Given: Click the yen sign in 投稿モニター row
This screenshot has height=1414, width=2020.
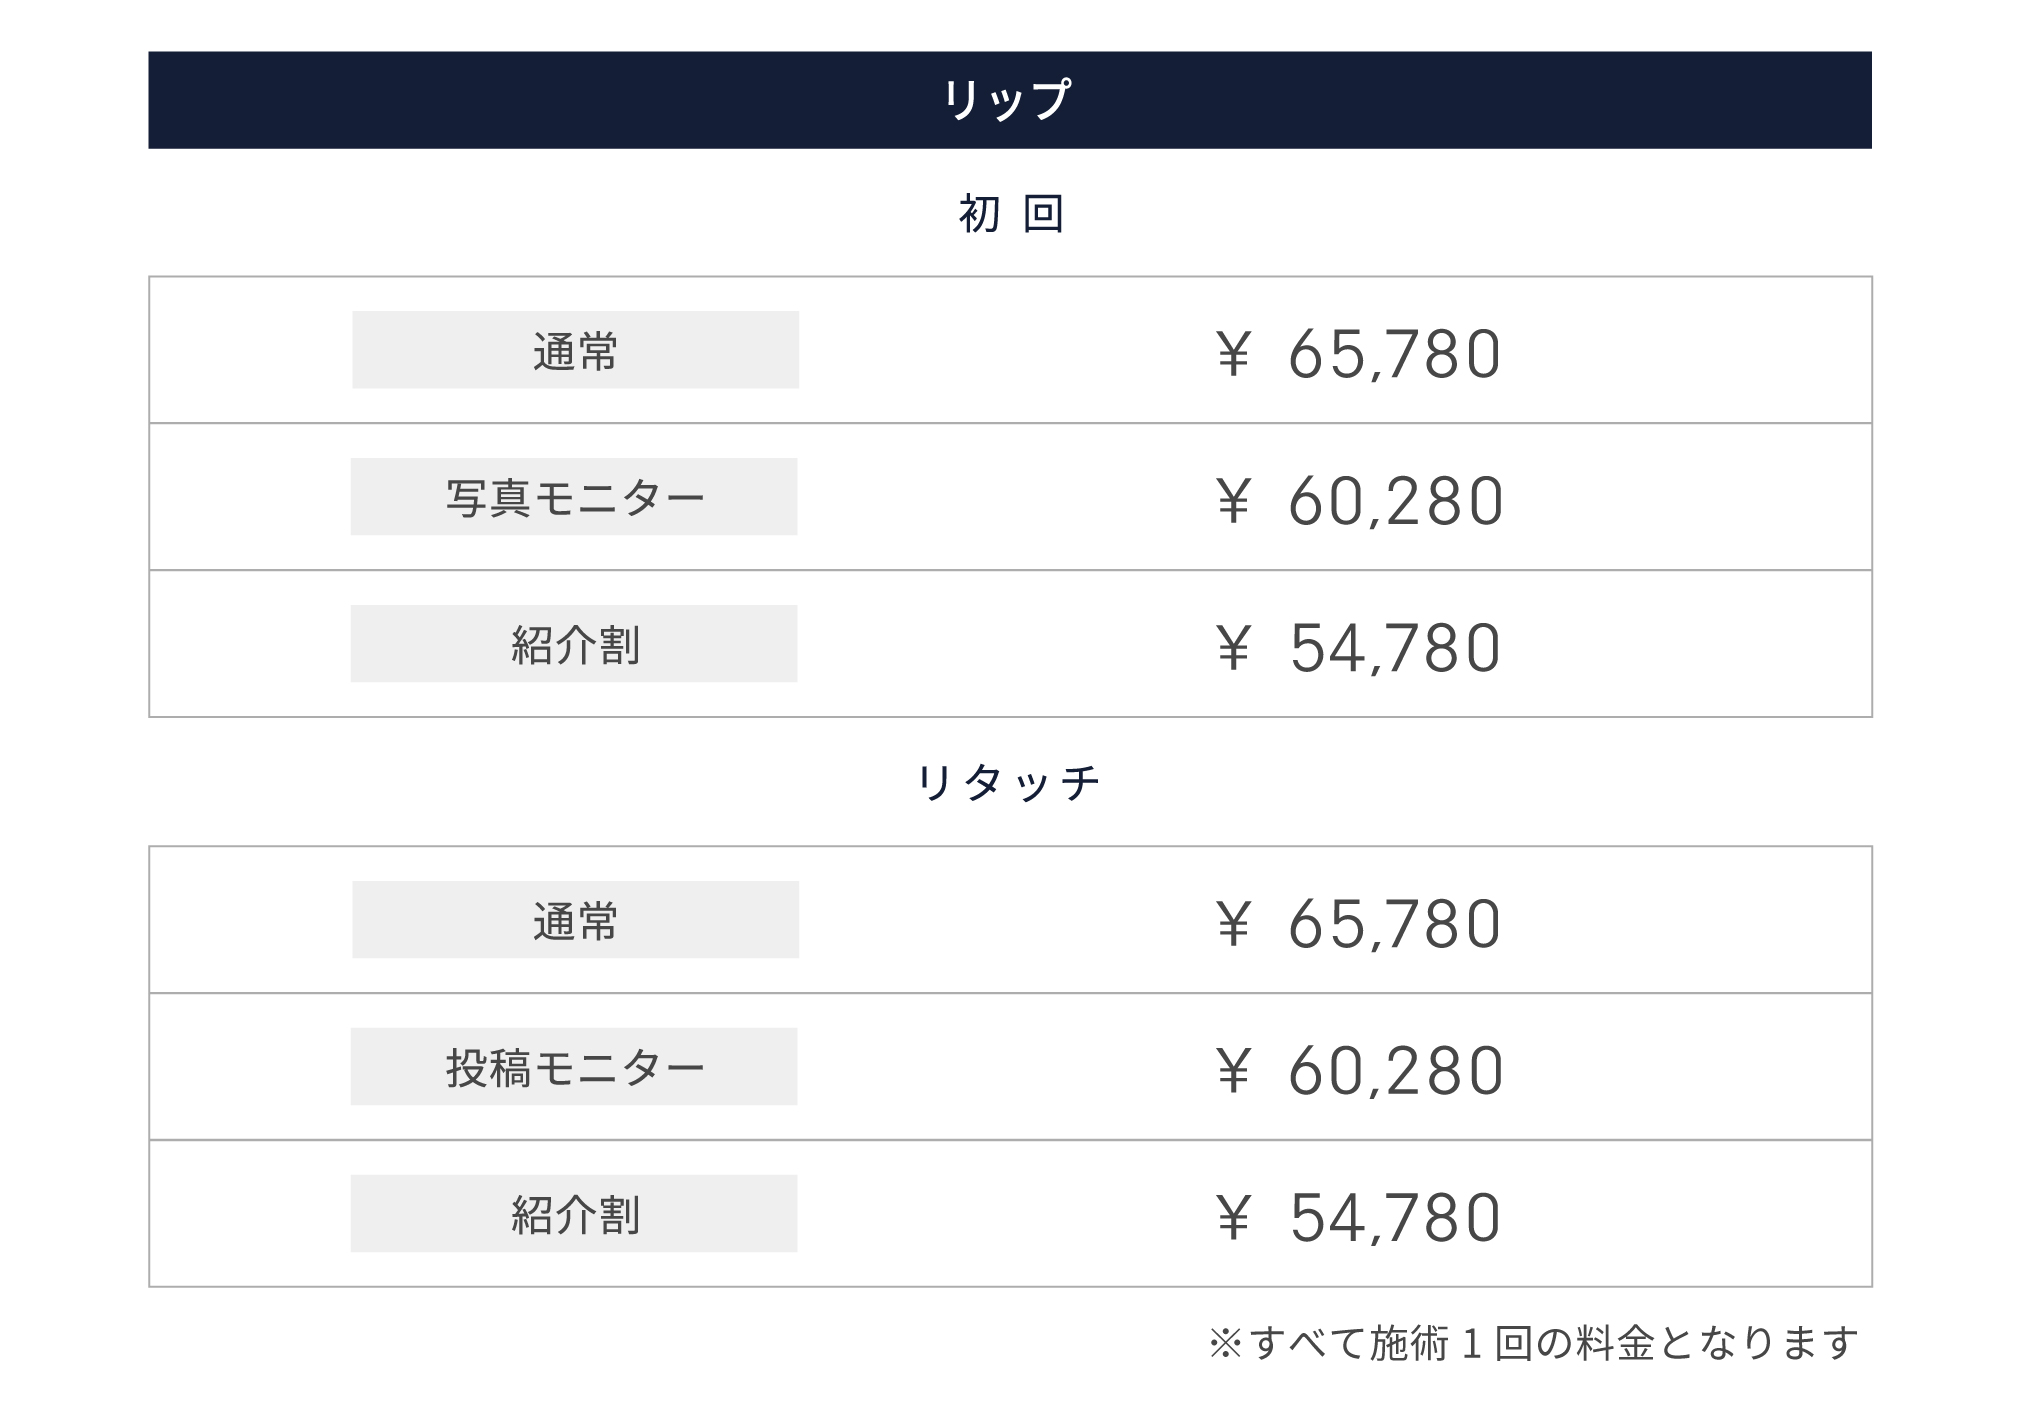Looking at the screenshot, I should [1233, 1072].
